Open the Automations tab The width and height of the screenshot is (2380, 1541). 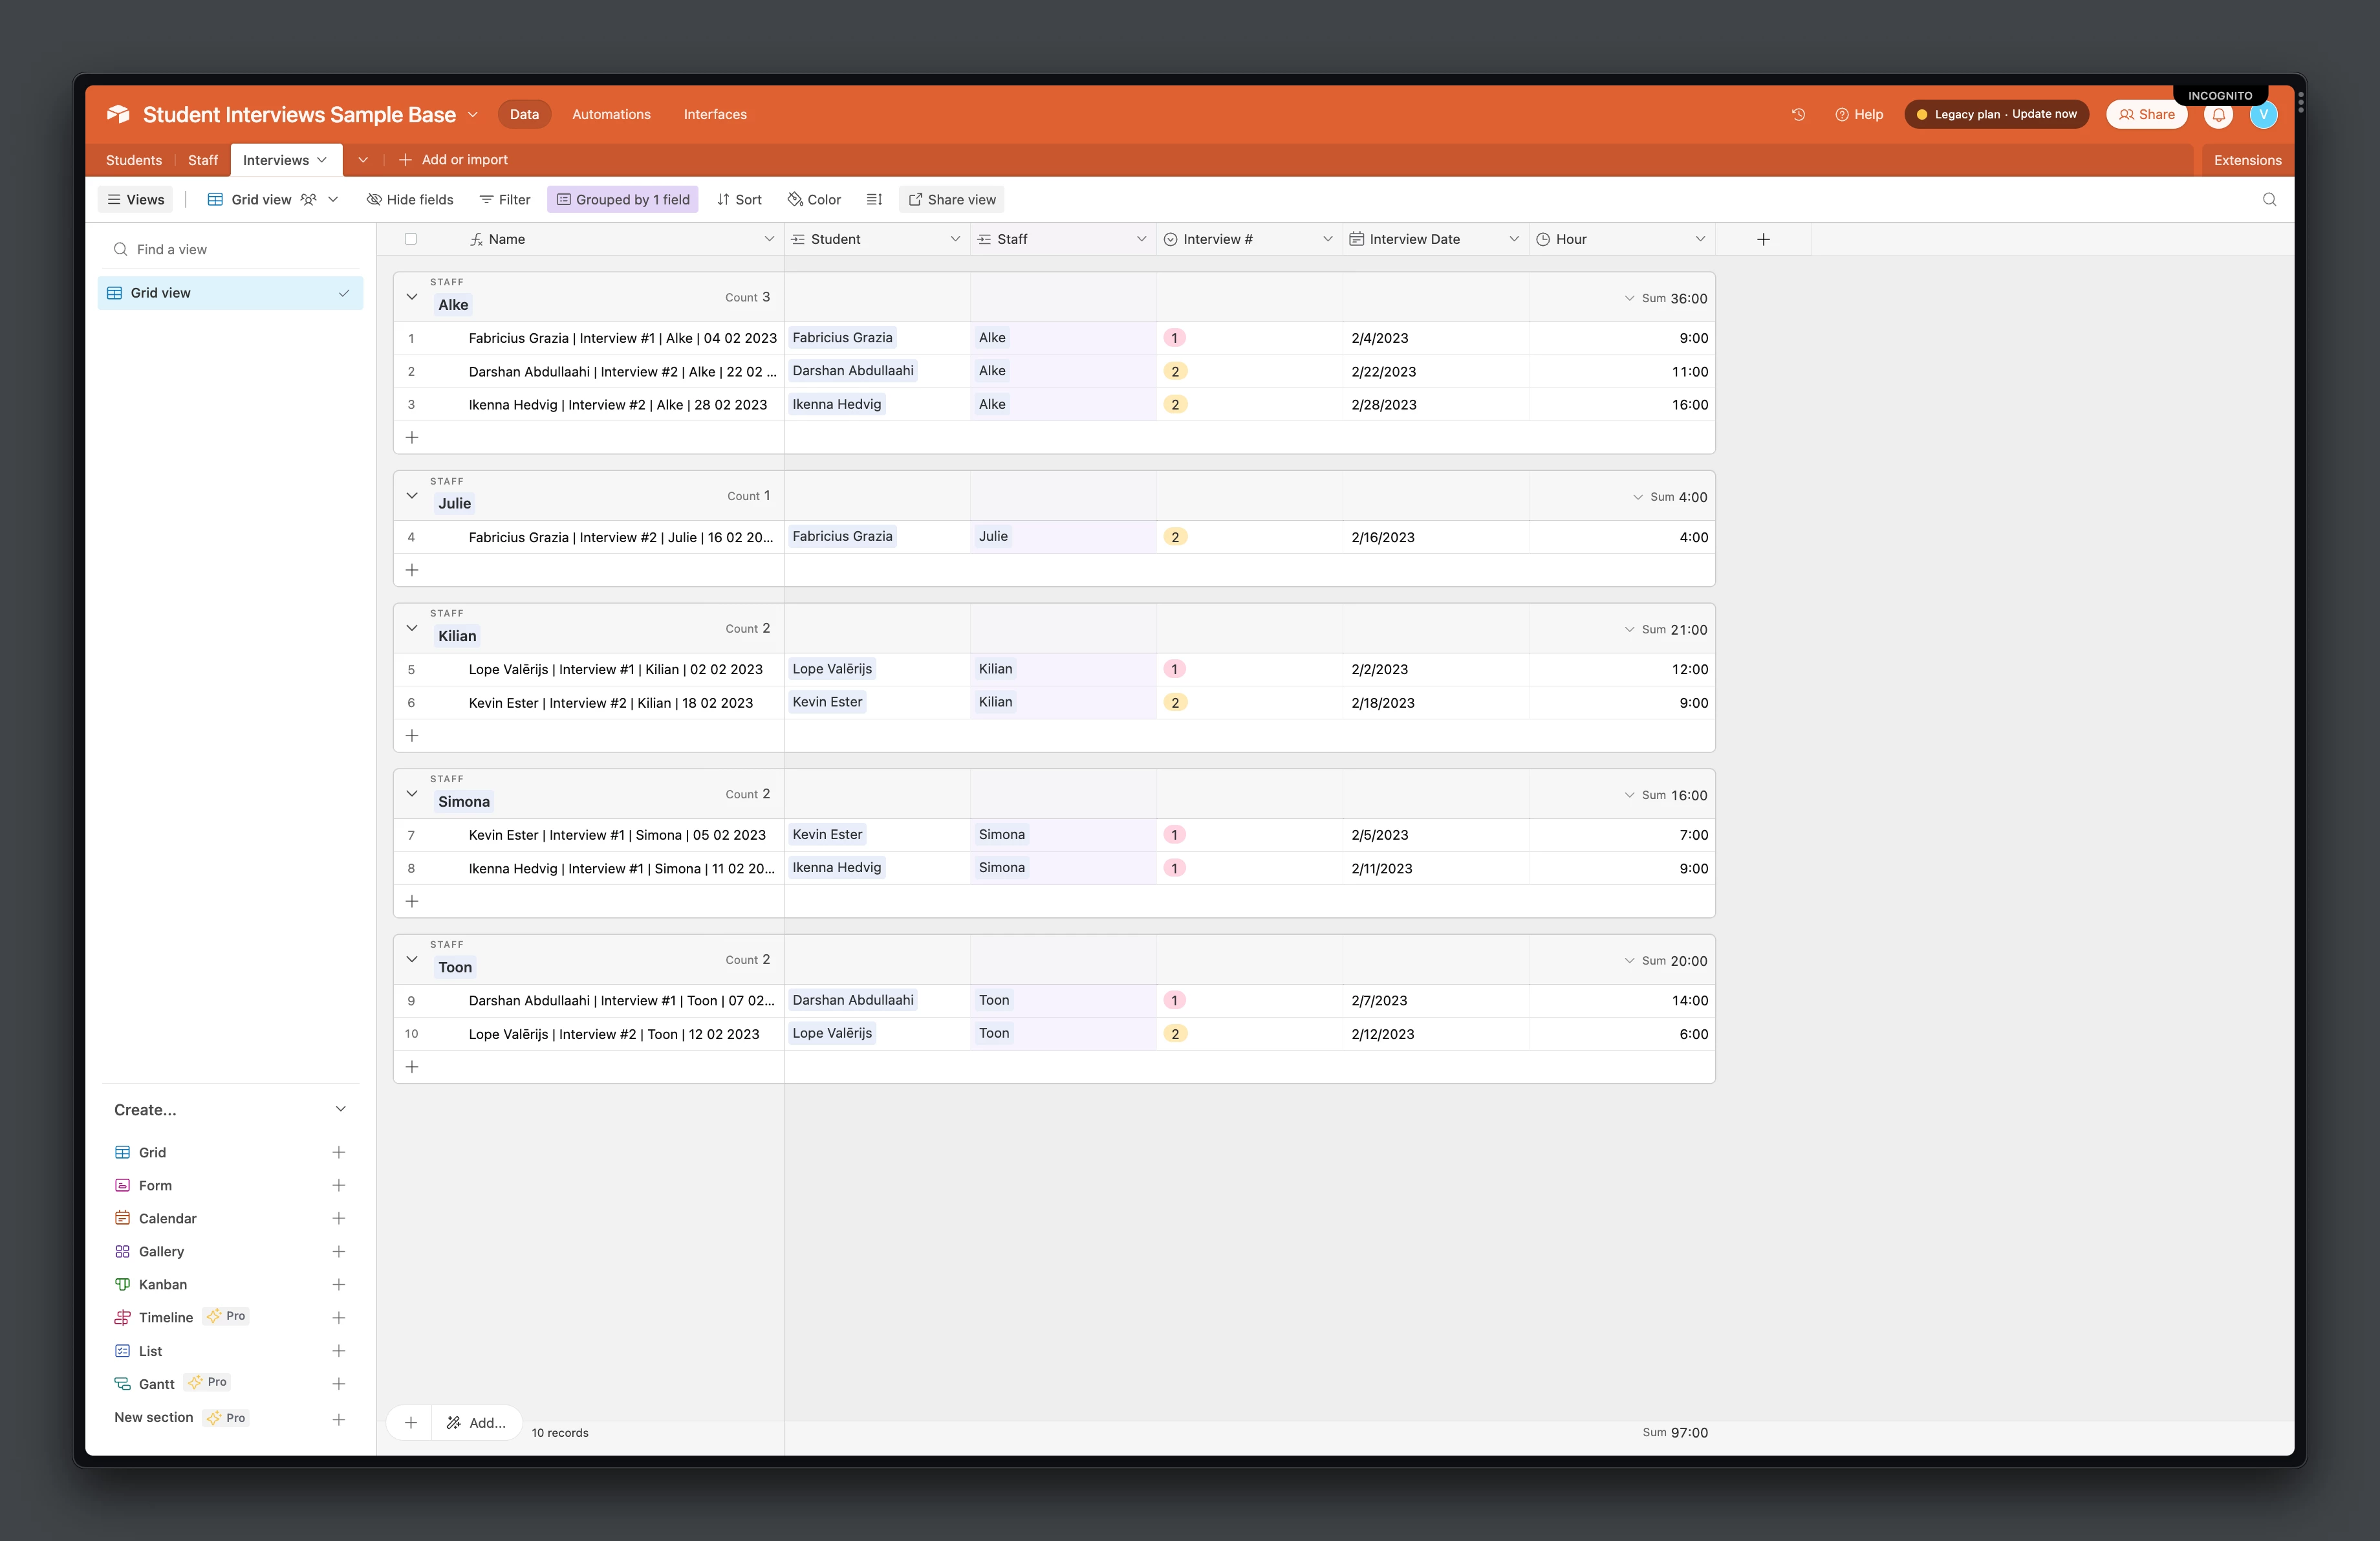coord(611,114)
